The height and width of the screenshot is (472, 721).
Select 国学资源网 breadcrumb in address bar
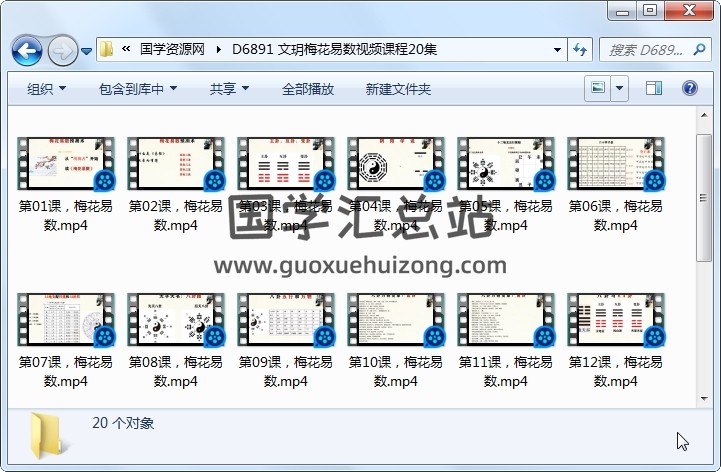click(x=172, y=49)
